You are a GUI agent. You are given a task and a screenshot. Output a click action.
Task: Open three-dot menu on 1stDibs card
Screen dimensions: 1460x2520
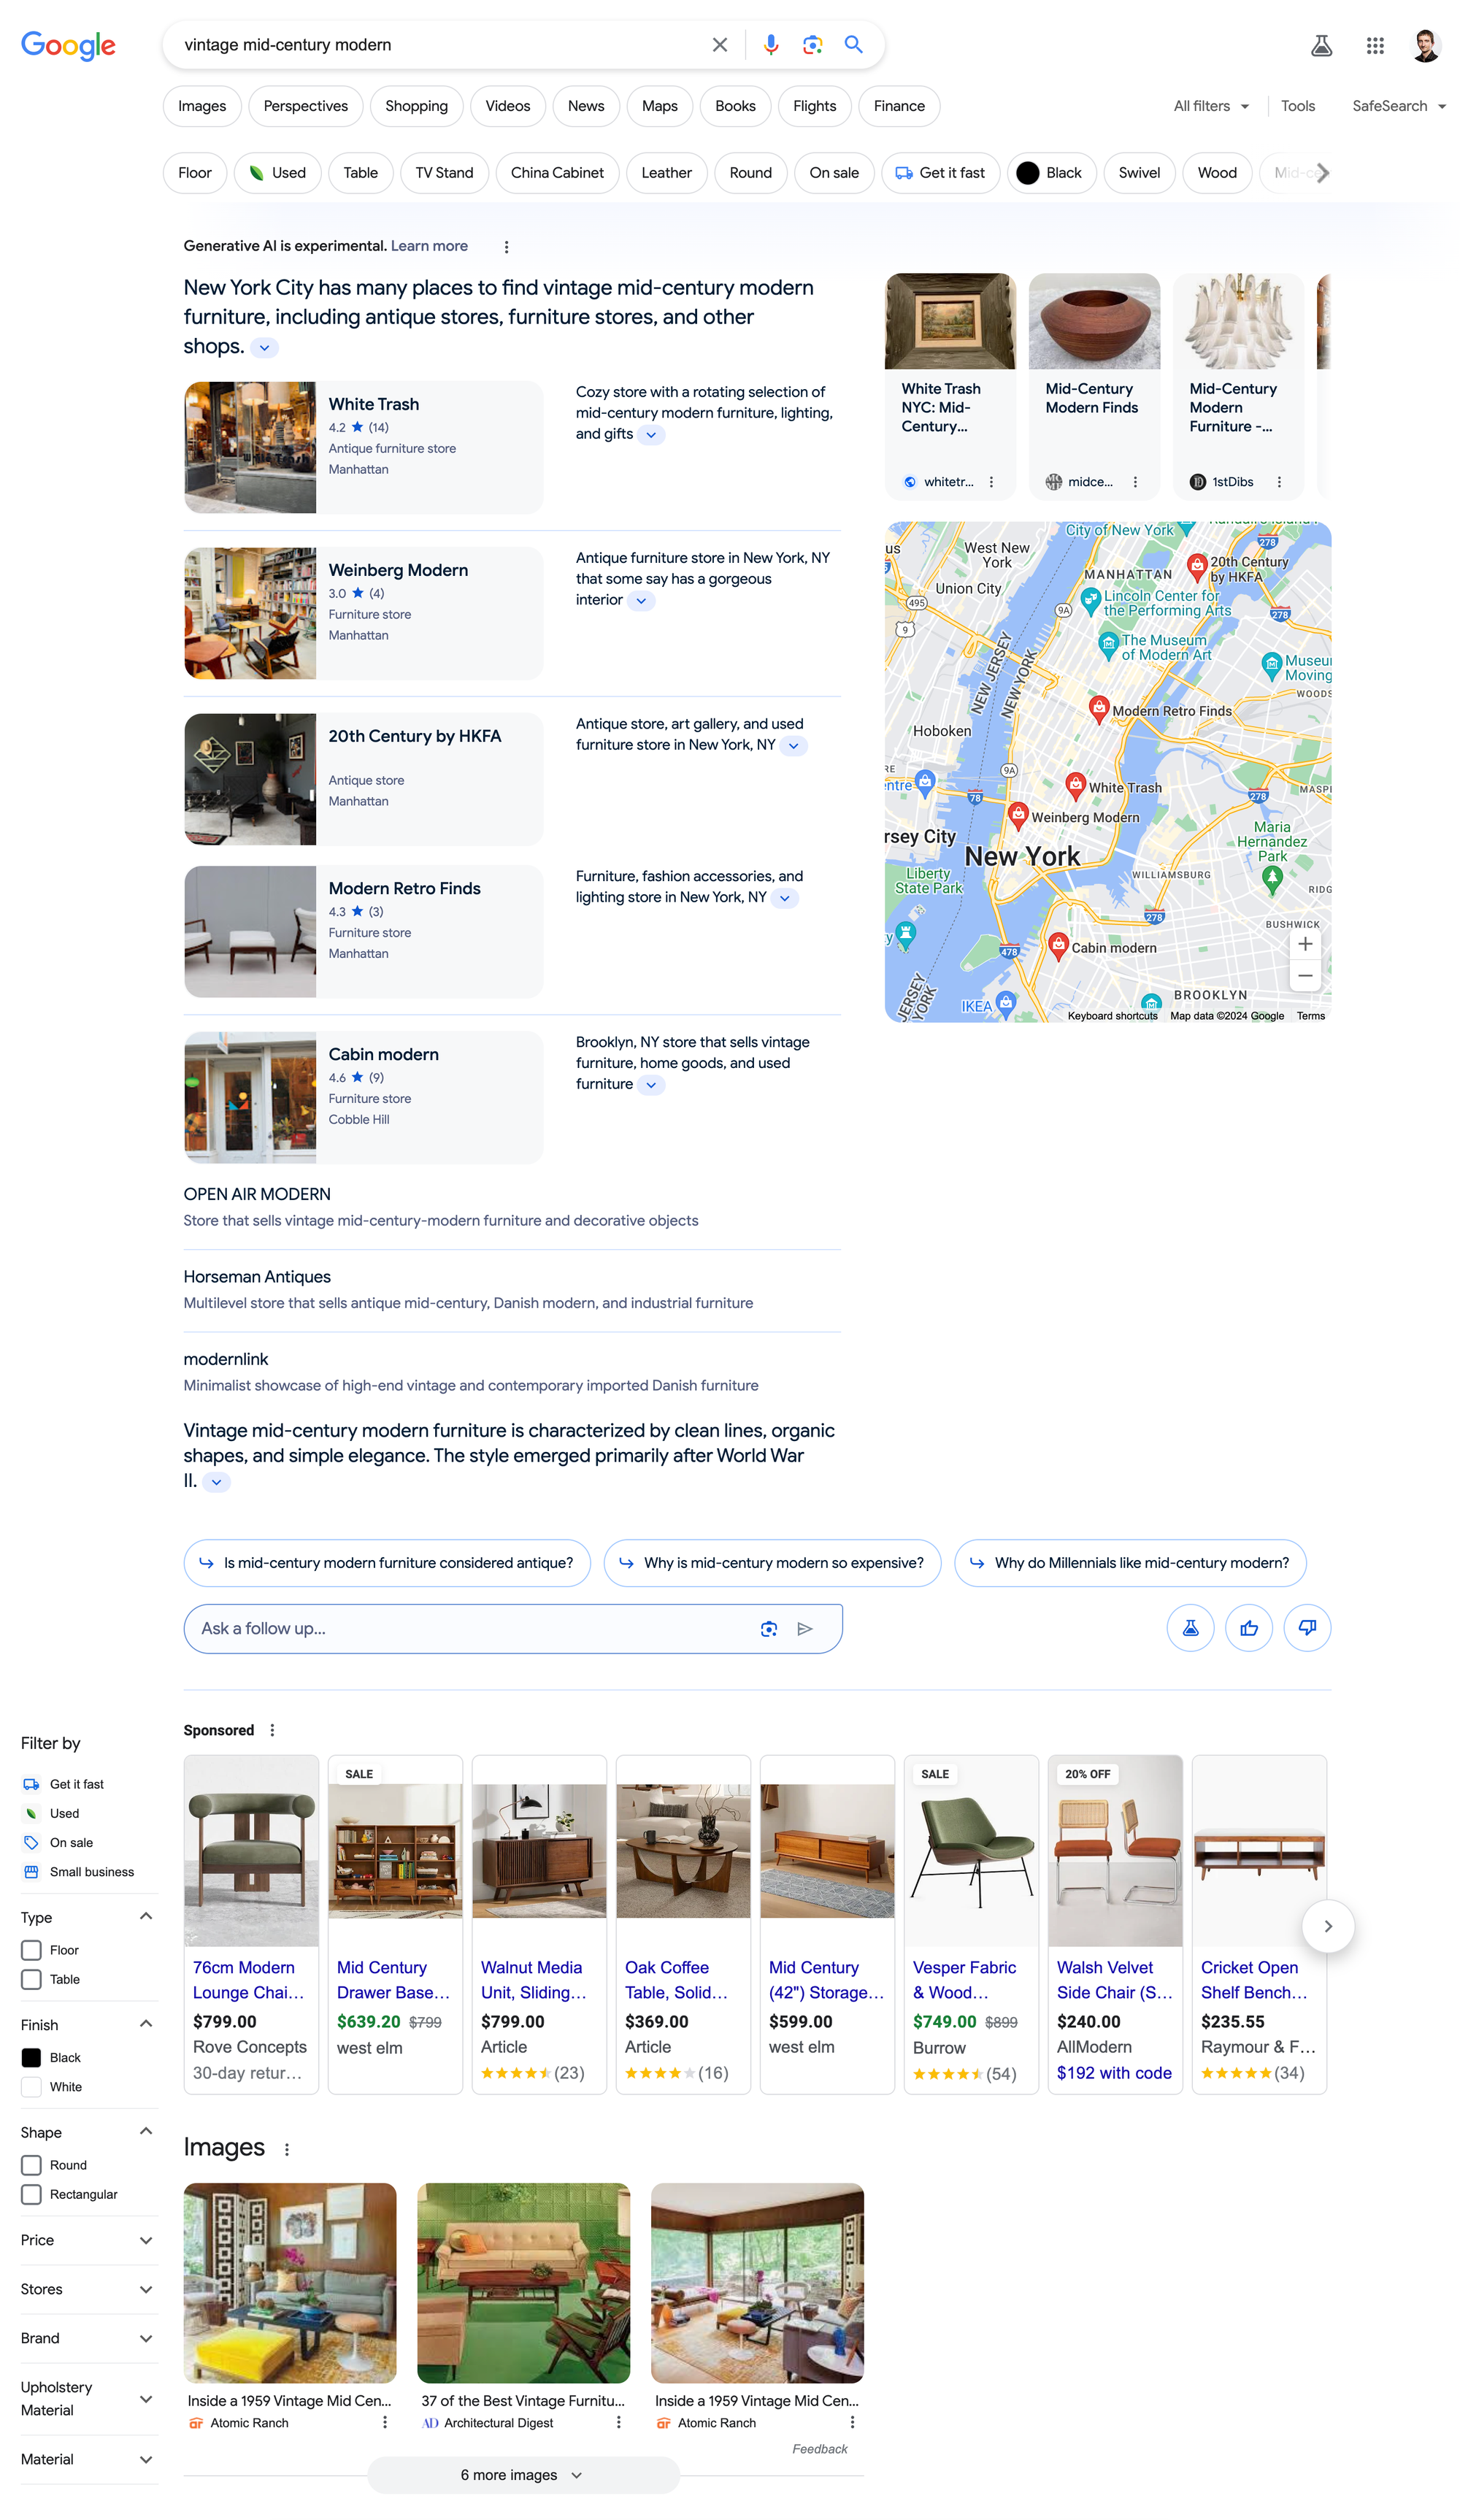(x=1279, y=482)
